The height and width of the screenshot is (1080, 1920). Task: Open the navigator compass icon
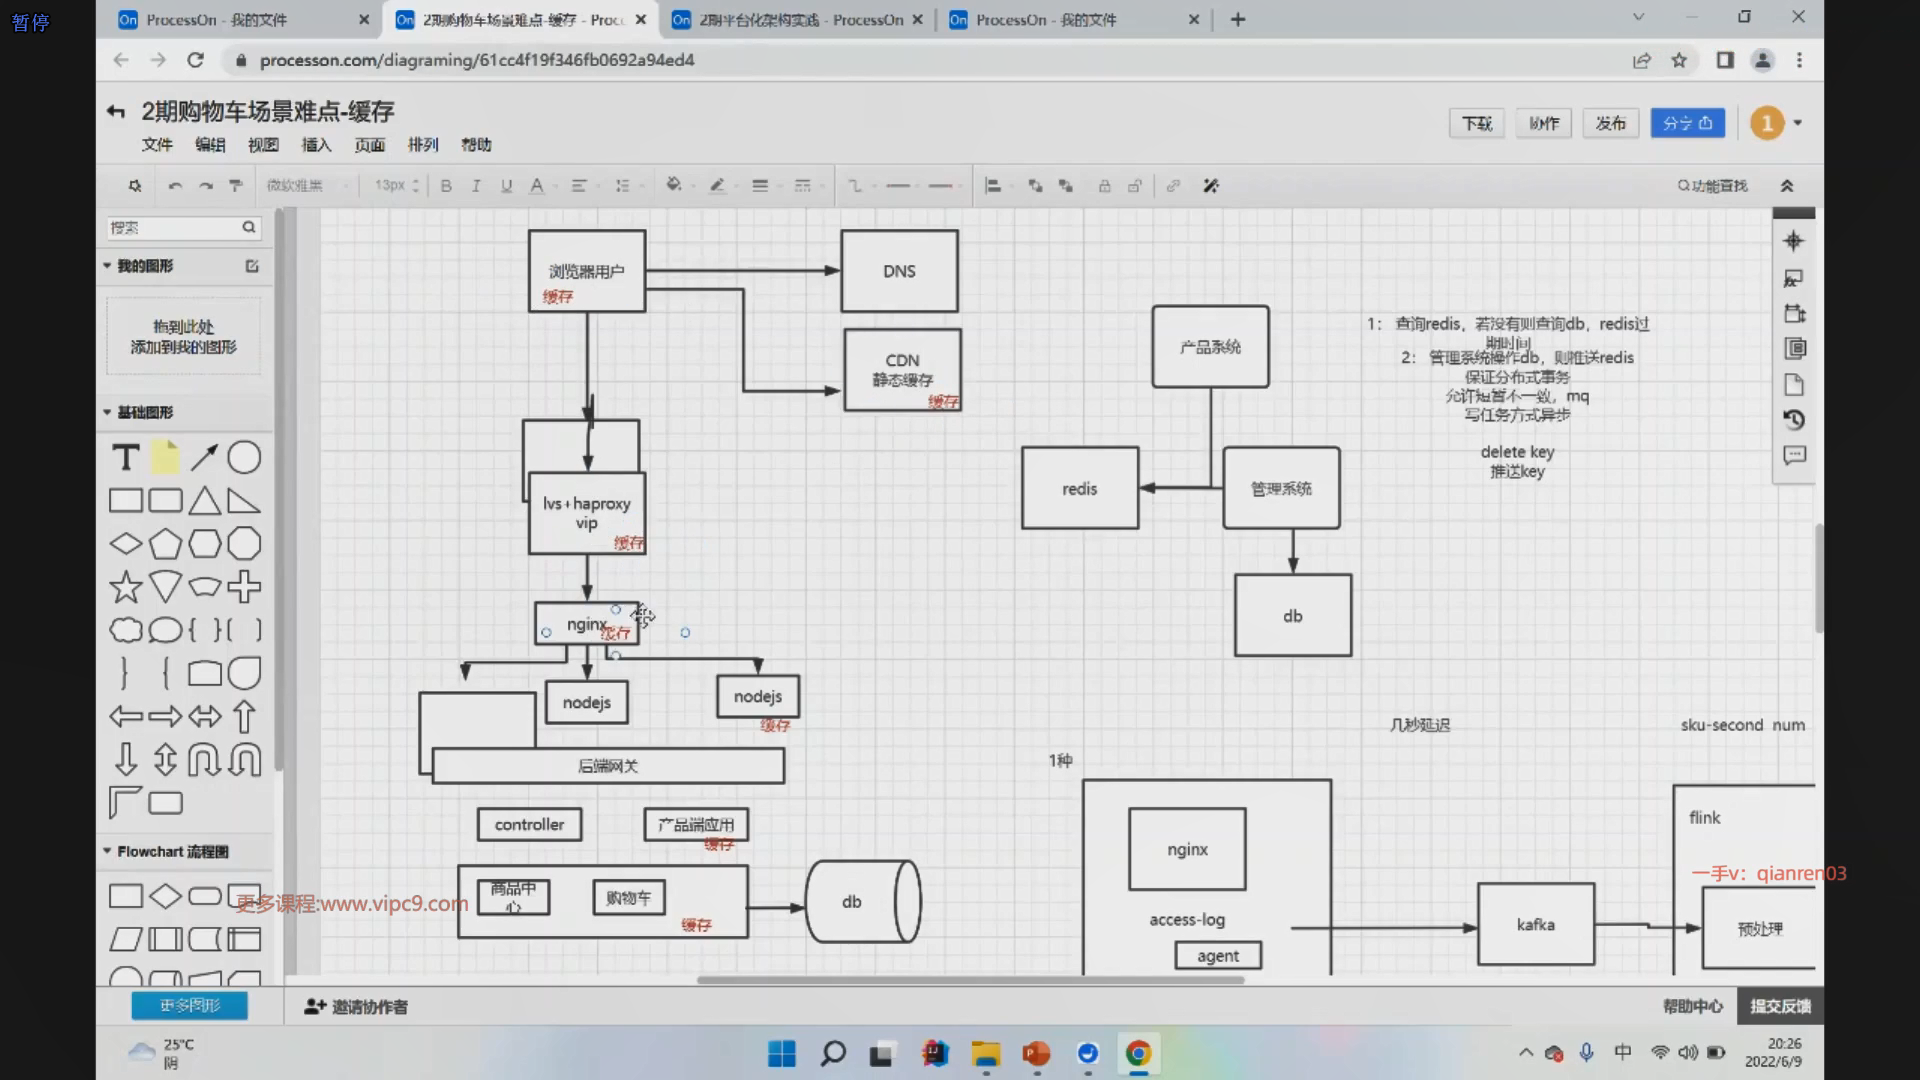pos(1793,242)
